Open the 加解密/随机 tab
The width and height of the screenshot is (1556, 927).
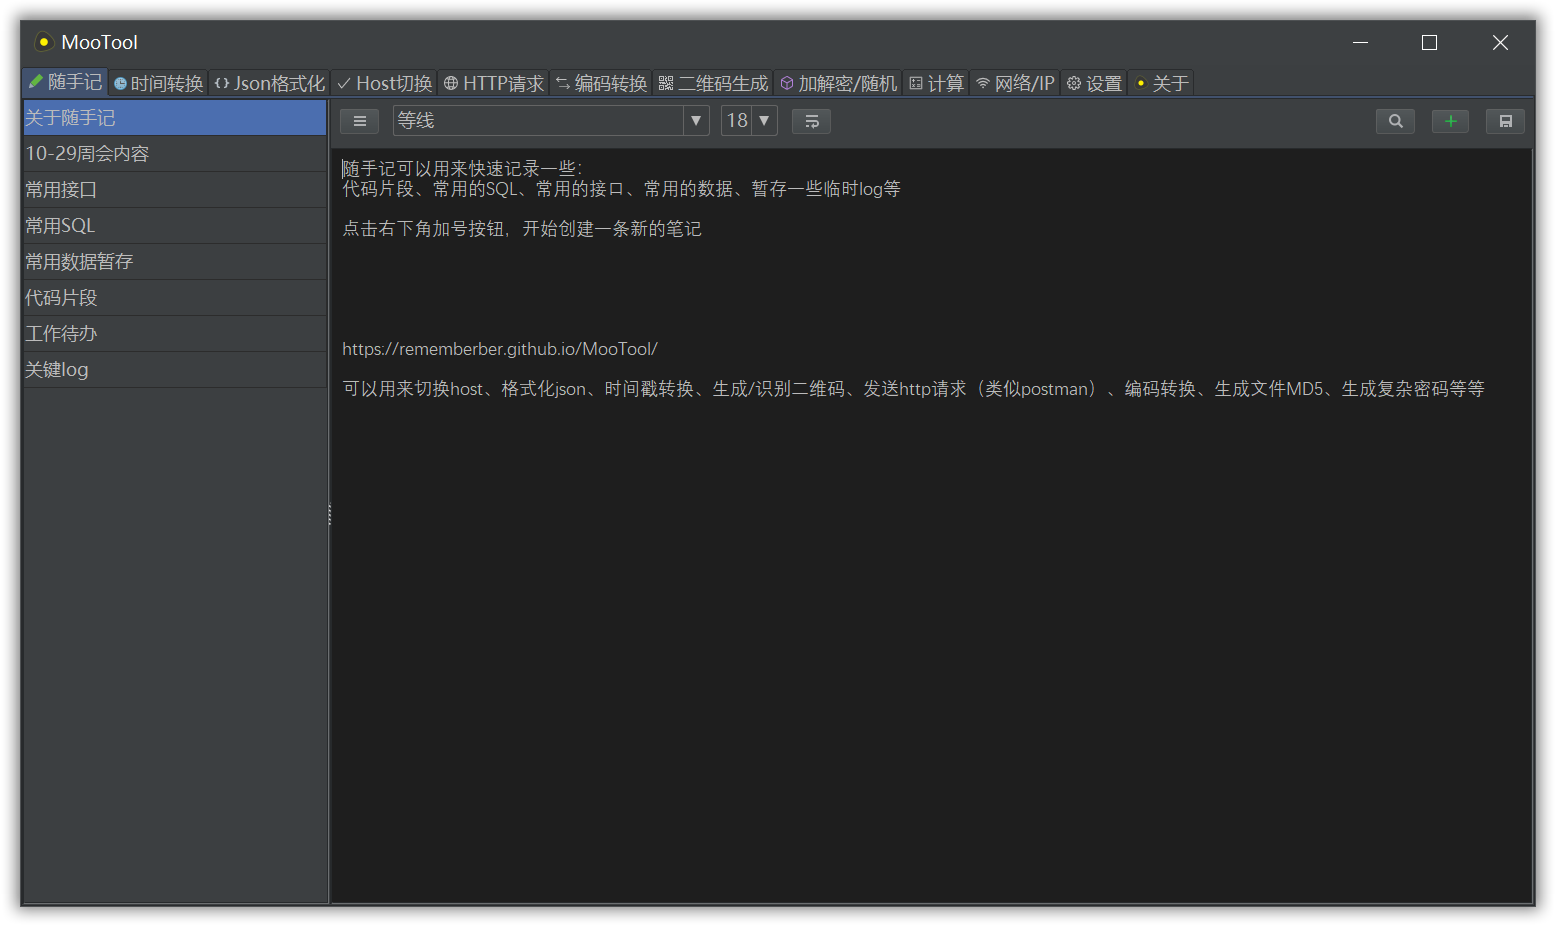pyautogui.click(x=838, y=83)
